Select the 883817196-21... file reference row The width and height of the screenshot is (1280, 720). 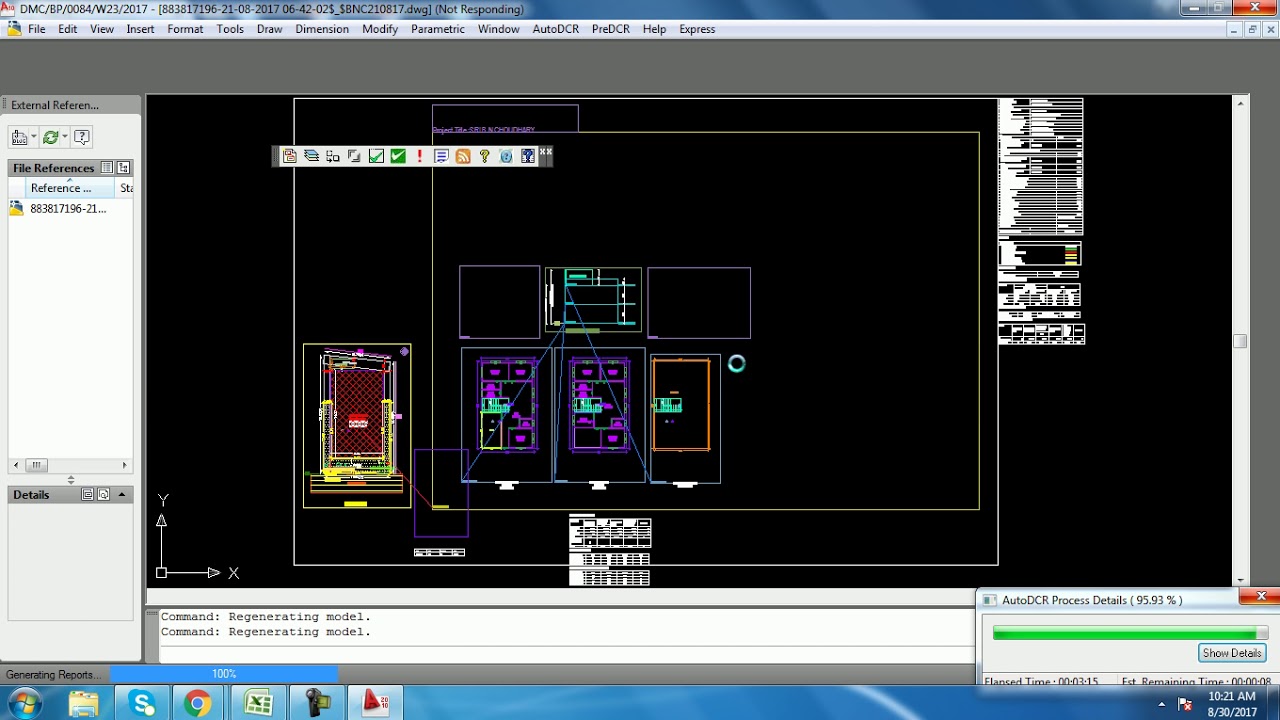tap(71, 209)
